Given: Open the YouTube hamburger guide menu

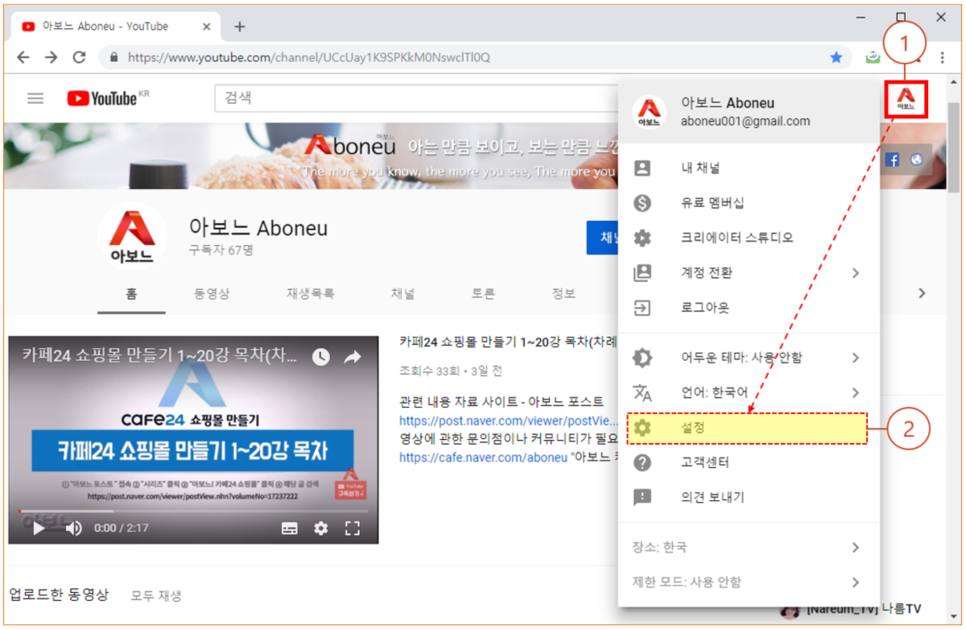Looking at the screenshot, I should [36, 98].
